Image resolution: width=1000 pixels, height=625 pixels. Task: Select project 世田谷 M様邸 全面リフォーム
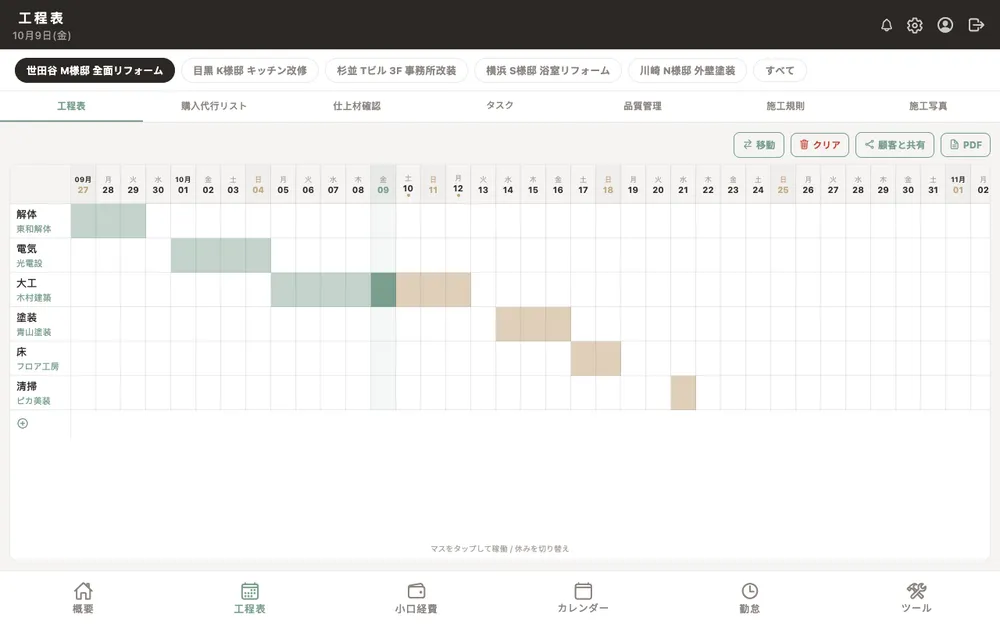coord(94,70)
